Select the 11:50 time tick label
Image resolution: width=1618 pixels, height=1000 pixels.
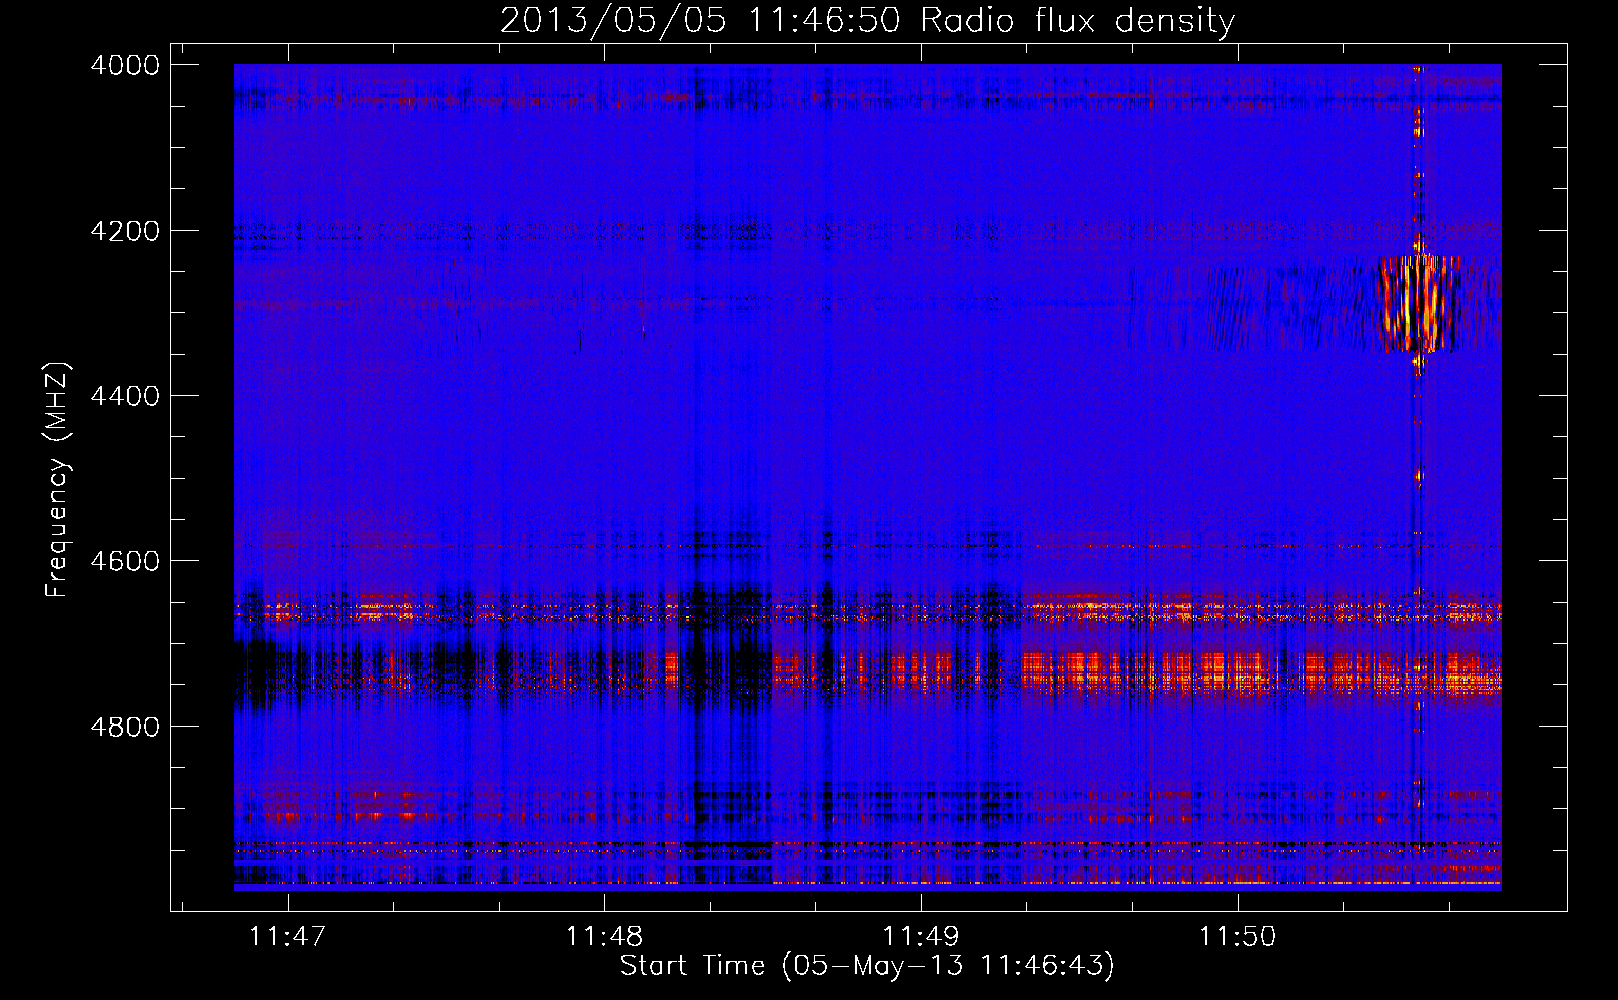tap(1238, 936)
